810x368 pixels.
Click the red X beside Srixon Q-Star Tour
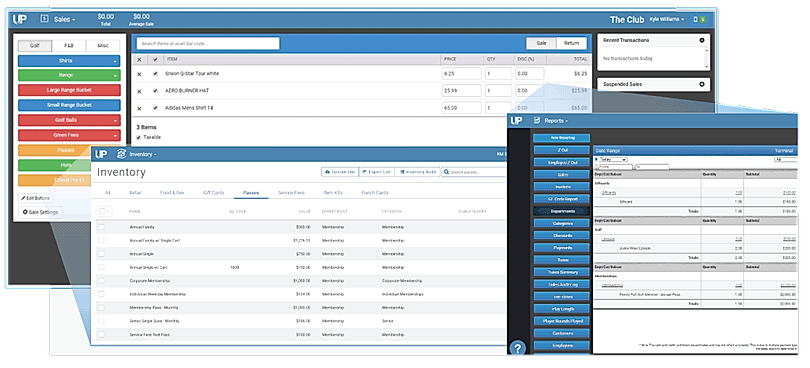click(x=139, y=74)
